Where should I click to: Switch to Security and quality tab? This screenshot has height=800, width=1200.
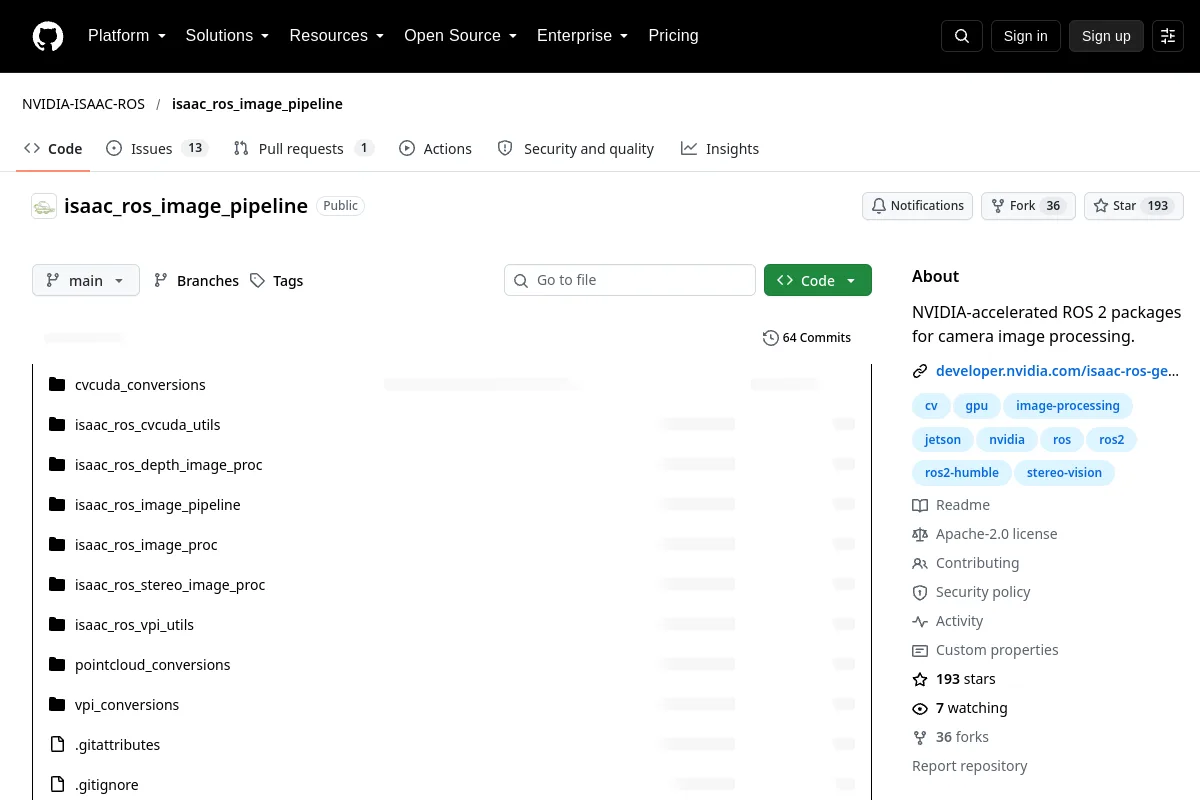click(576, 149)
